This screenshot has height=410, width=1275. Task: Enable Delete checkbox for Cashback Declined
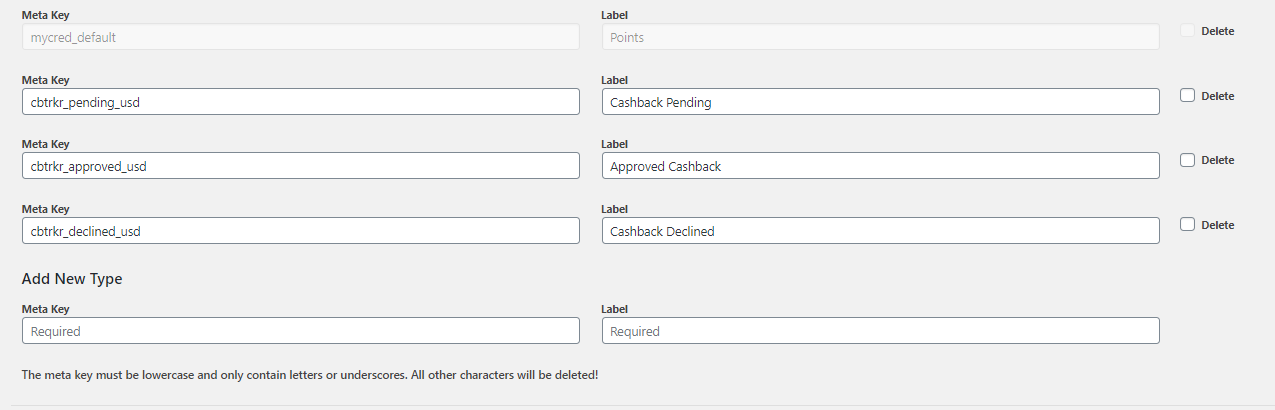[1187, 225]
